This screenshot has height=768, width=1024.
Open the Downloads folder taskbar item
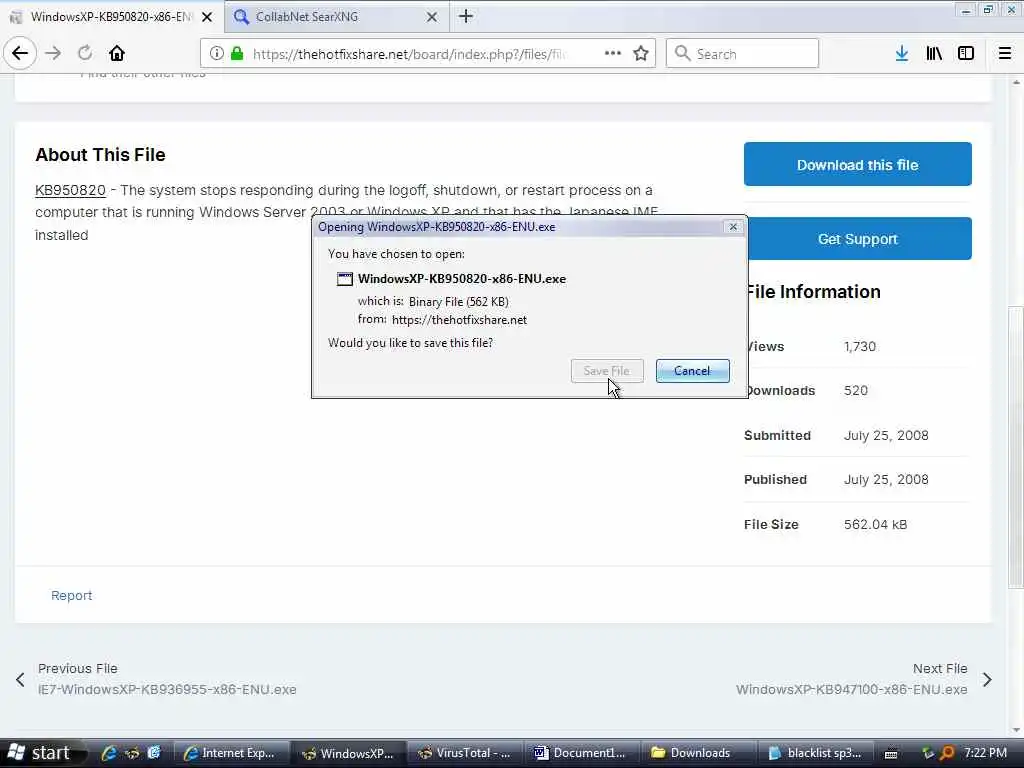696,753
